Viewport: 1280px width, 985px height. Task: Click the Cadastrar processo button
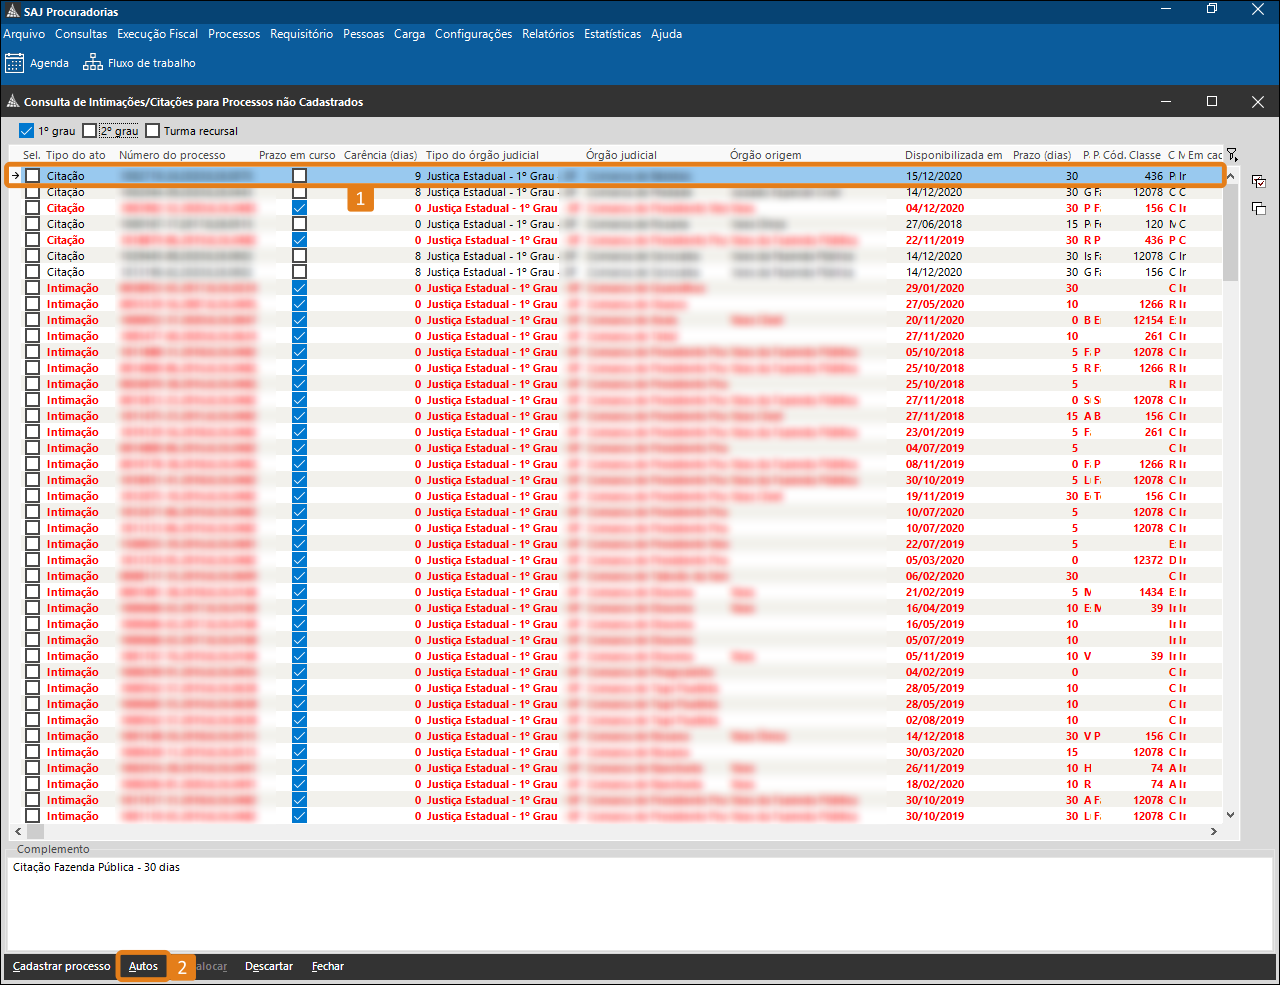pyautogui.click(x=62, y=966)
